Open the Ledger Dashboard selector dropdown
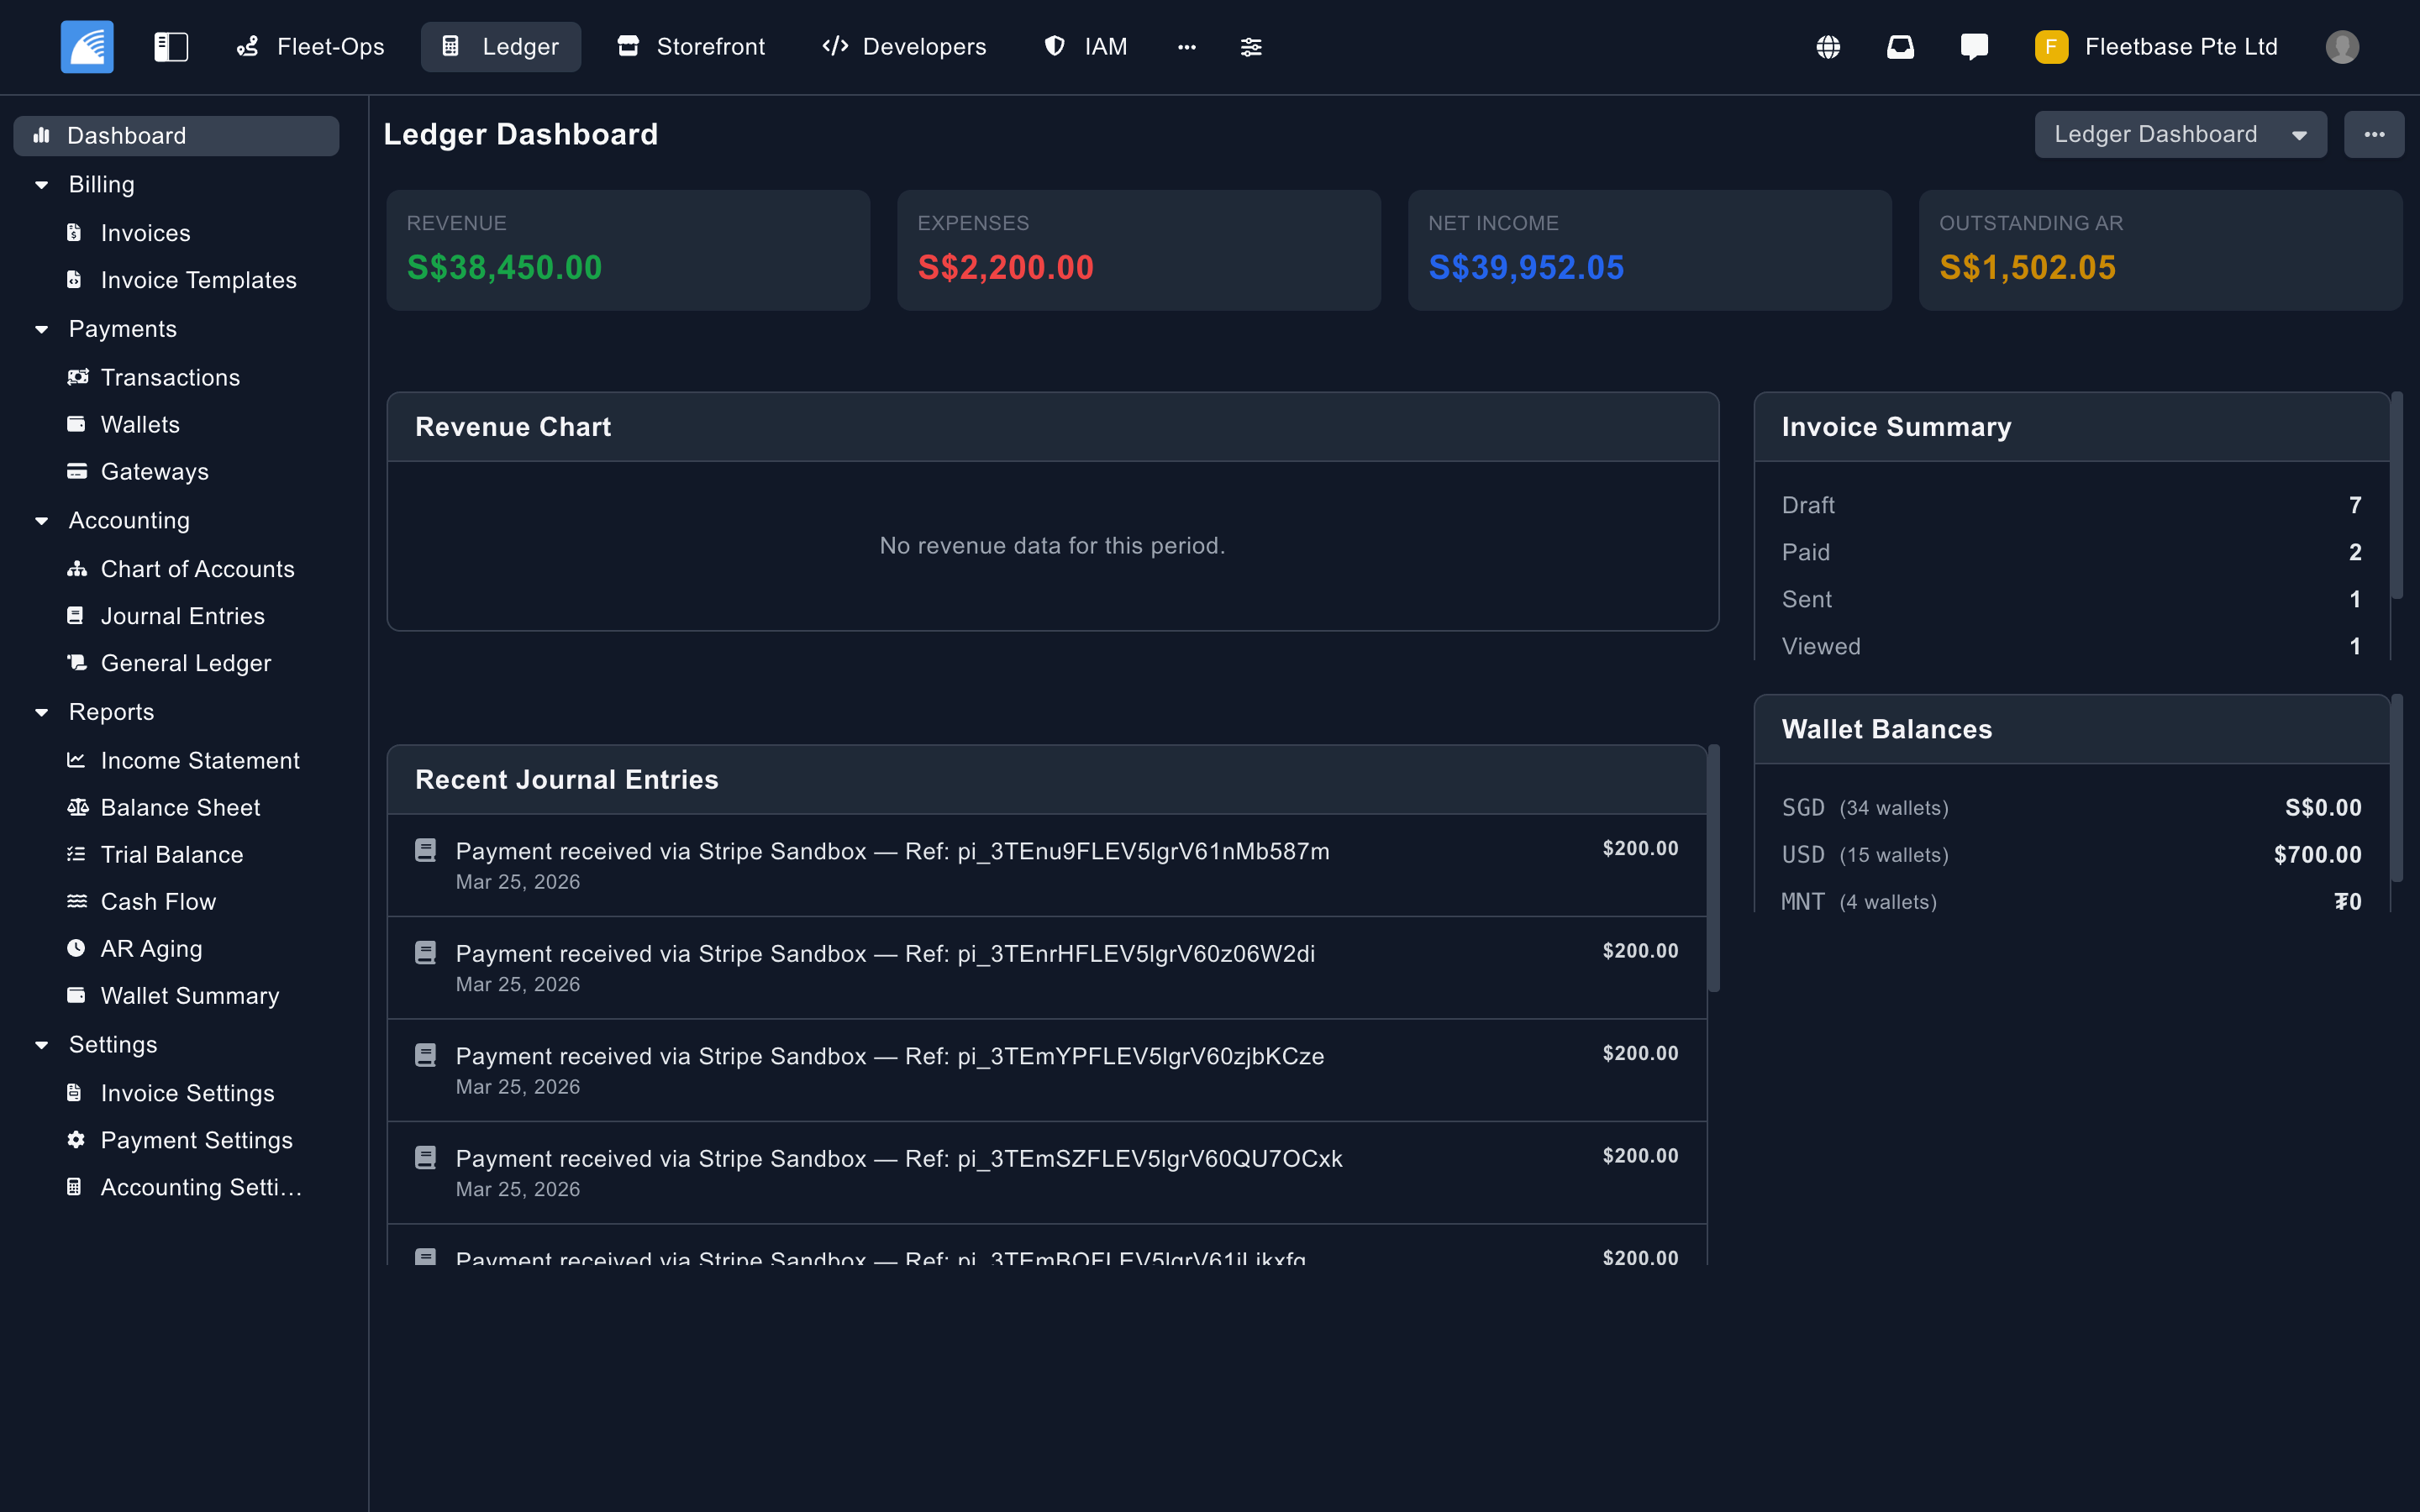Screen dimensions: 2420x1512 (x=2180, y=135)
